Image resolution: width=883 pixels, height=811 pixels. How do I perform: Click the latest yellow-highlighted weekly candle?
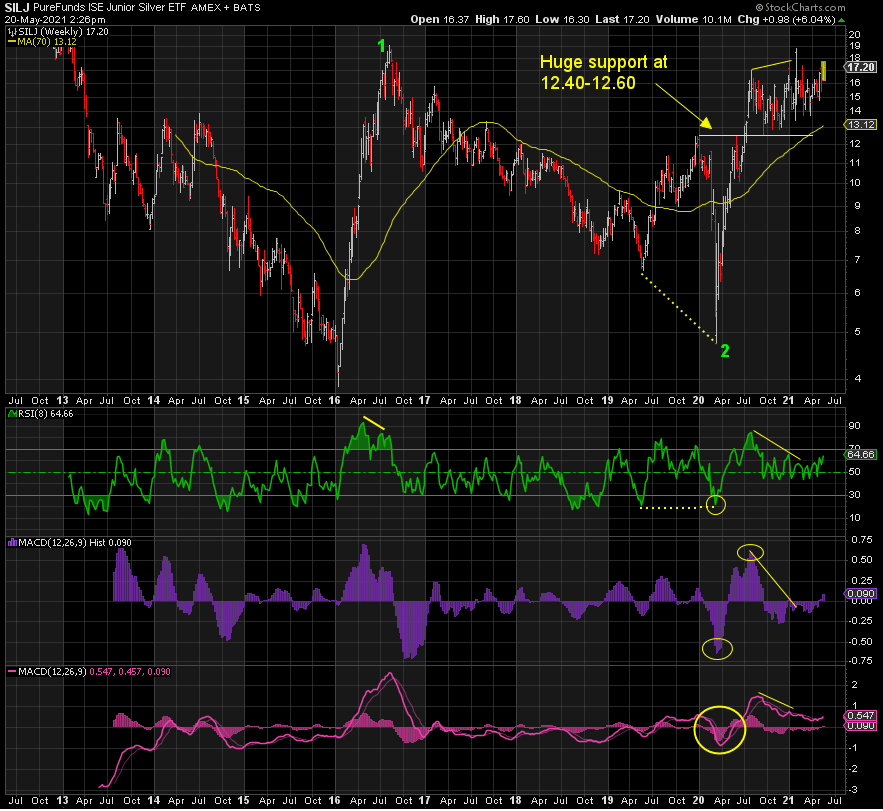coord(823,71)
